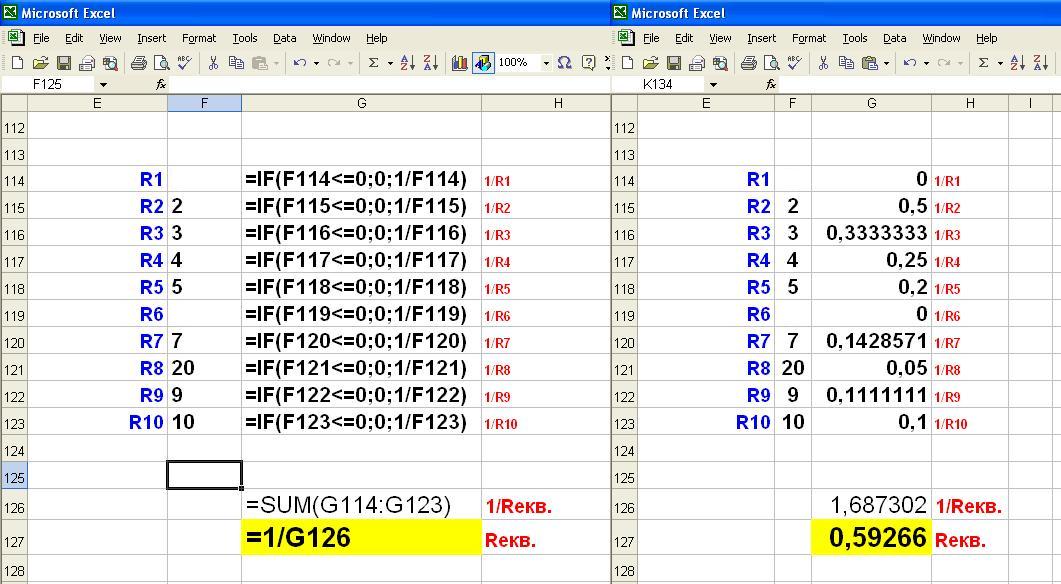Print Preview icon in right window
This screenshot has height=584, width=1061.
click(x=771, y=63)
